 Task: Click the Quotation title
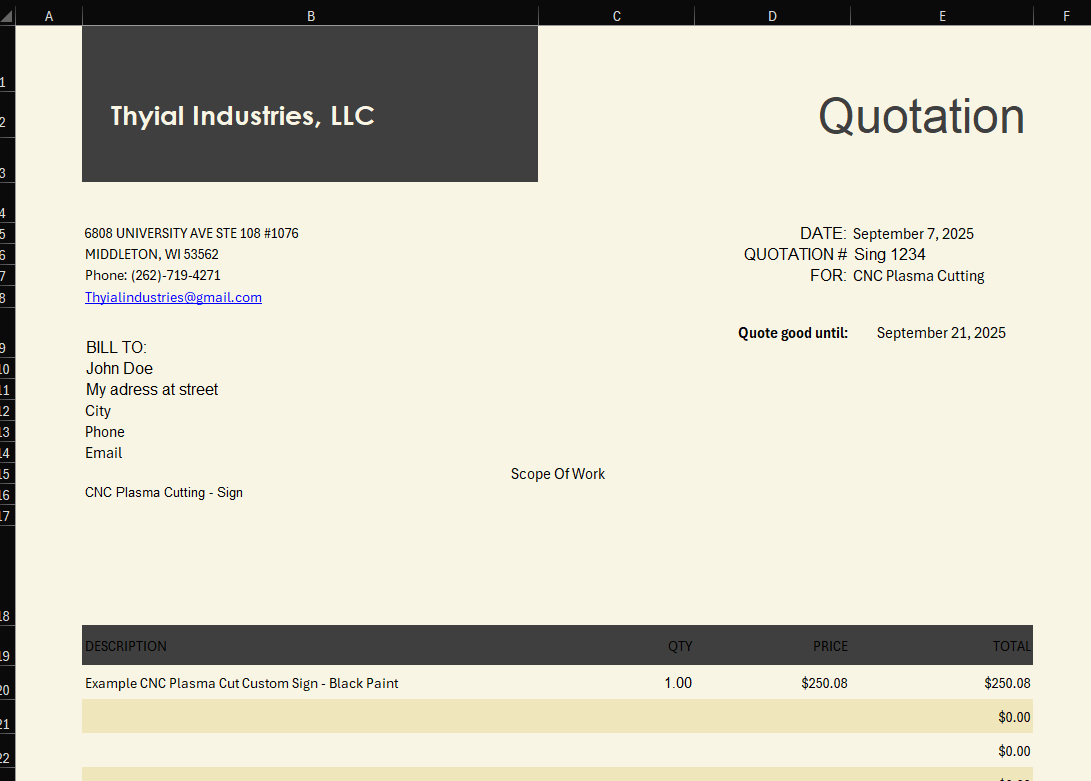pyautogui.click(x=921, y=116)
